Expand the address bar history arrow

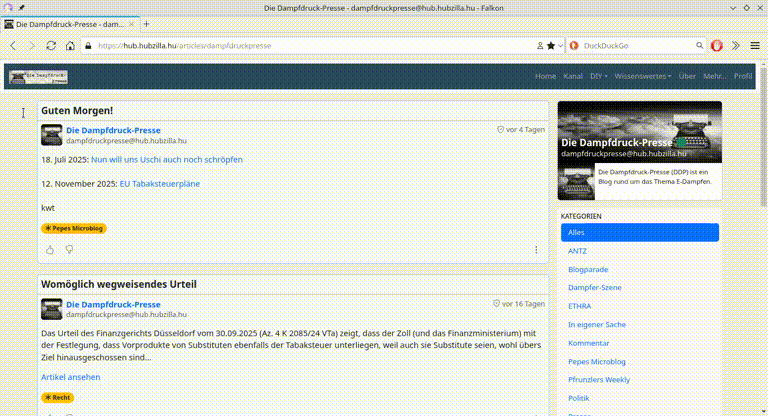560,46
